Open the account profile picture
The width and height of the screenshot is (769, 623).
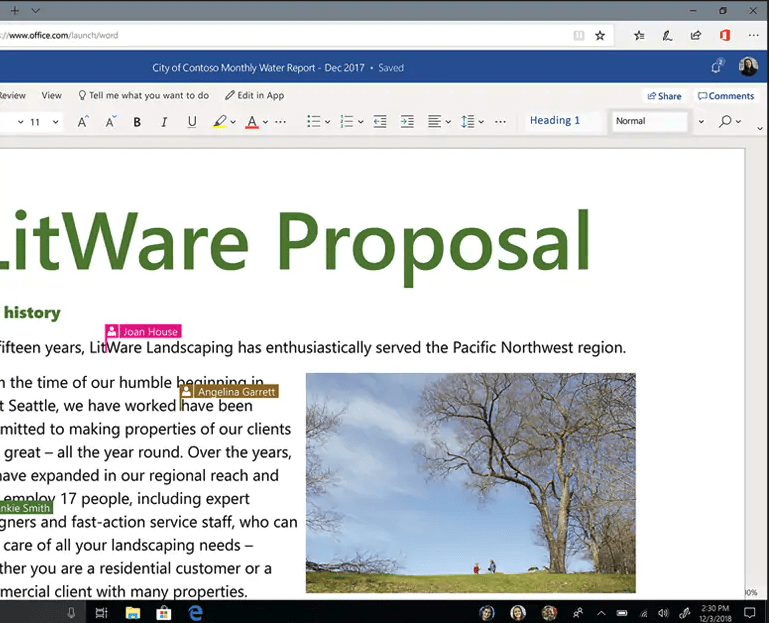click(748, 67)
